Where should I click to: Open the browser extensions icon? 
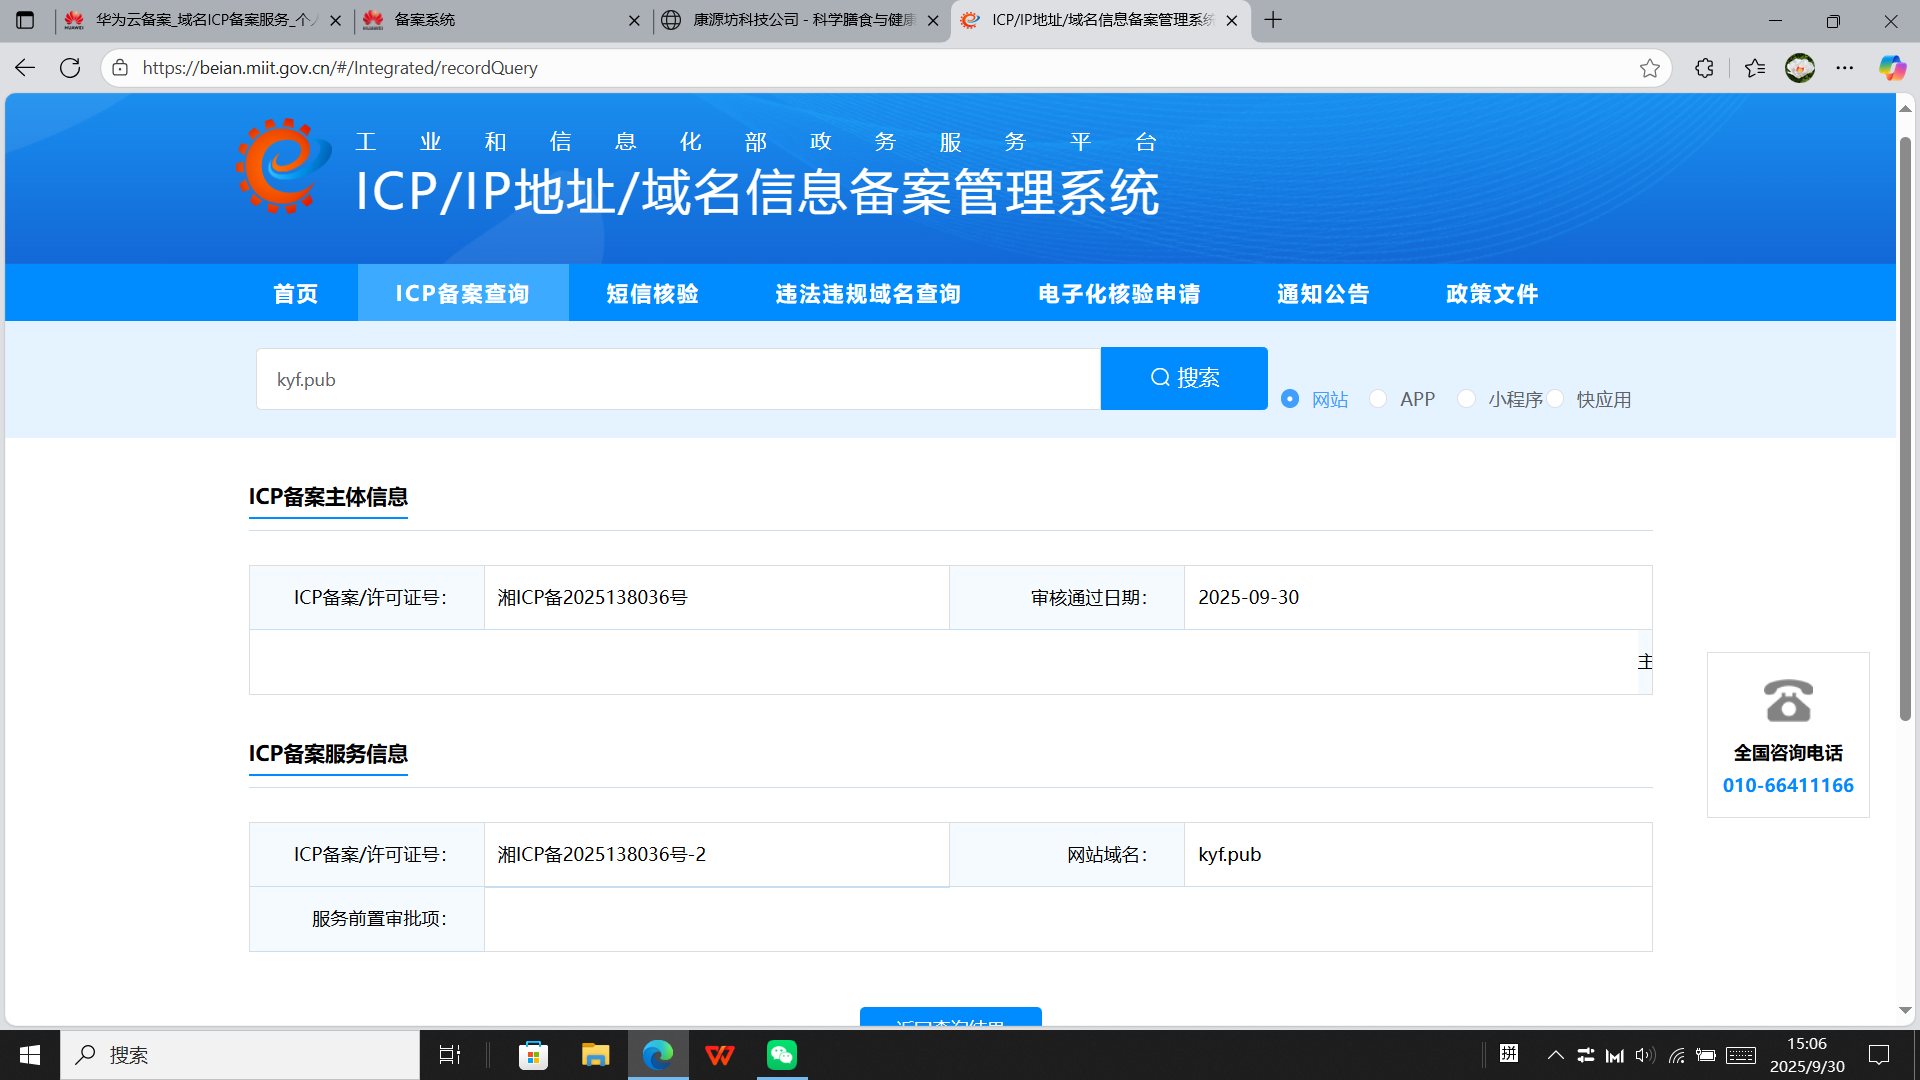(1704, 68)
